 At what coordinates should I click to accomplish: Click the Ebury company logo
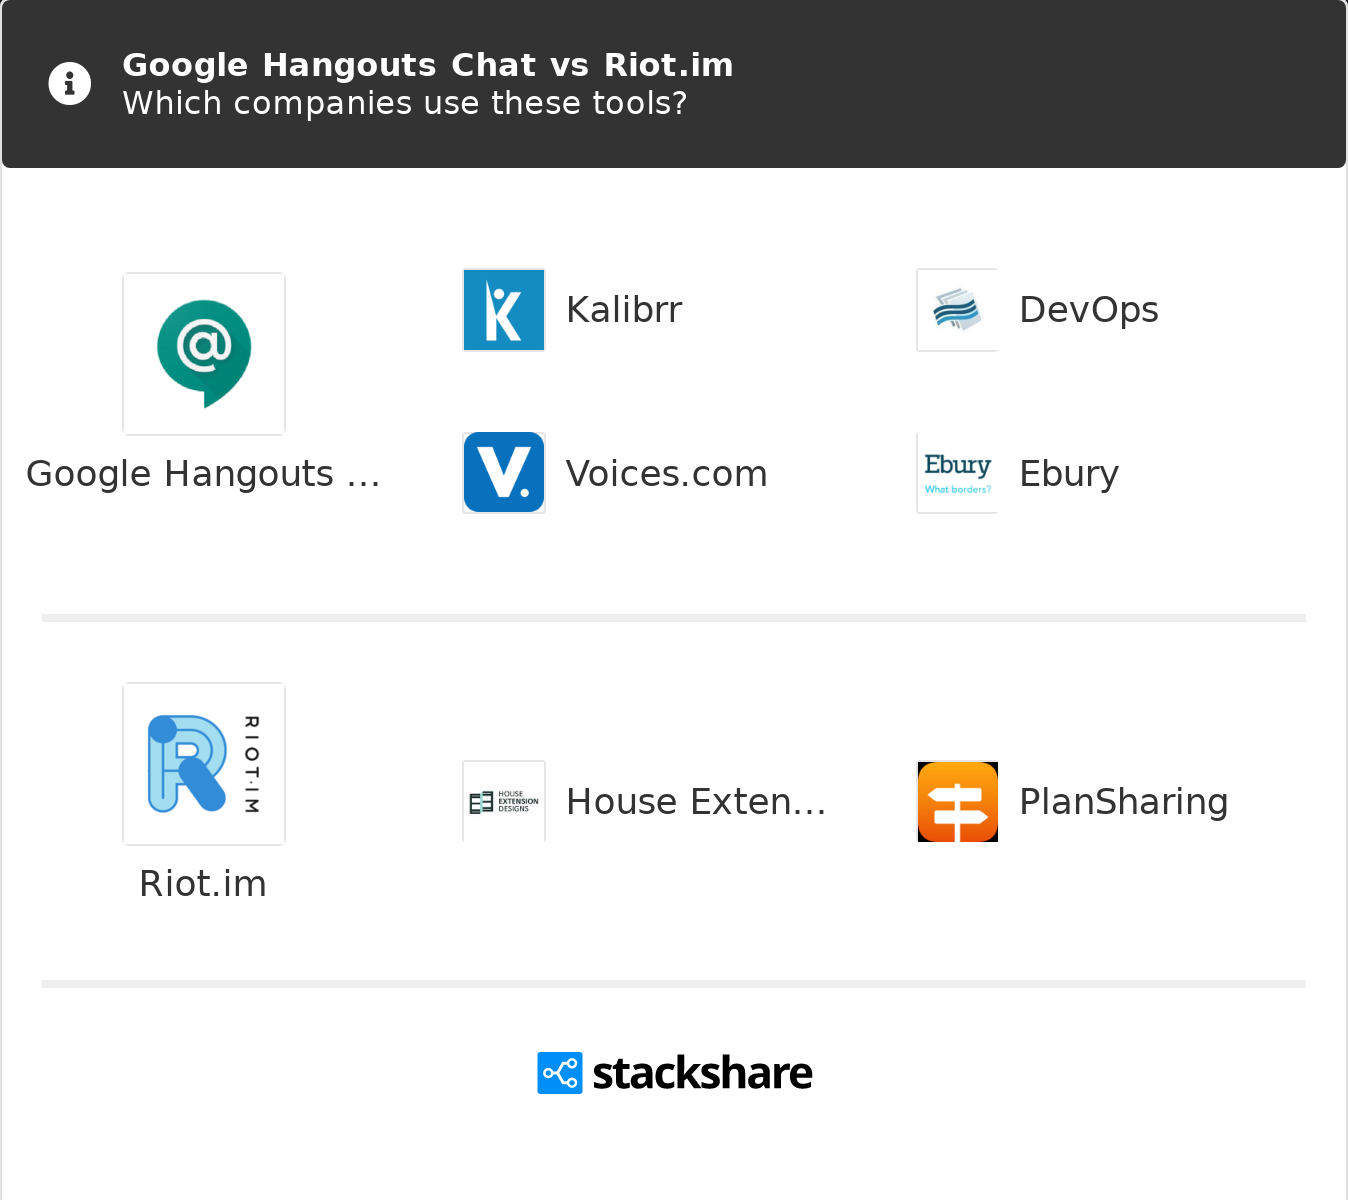pos(957,473)
